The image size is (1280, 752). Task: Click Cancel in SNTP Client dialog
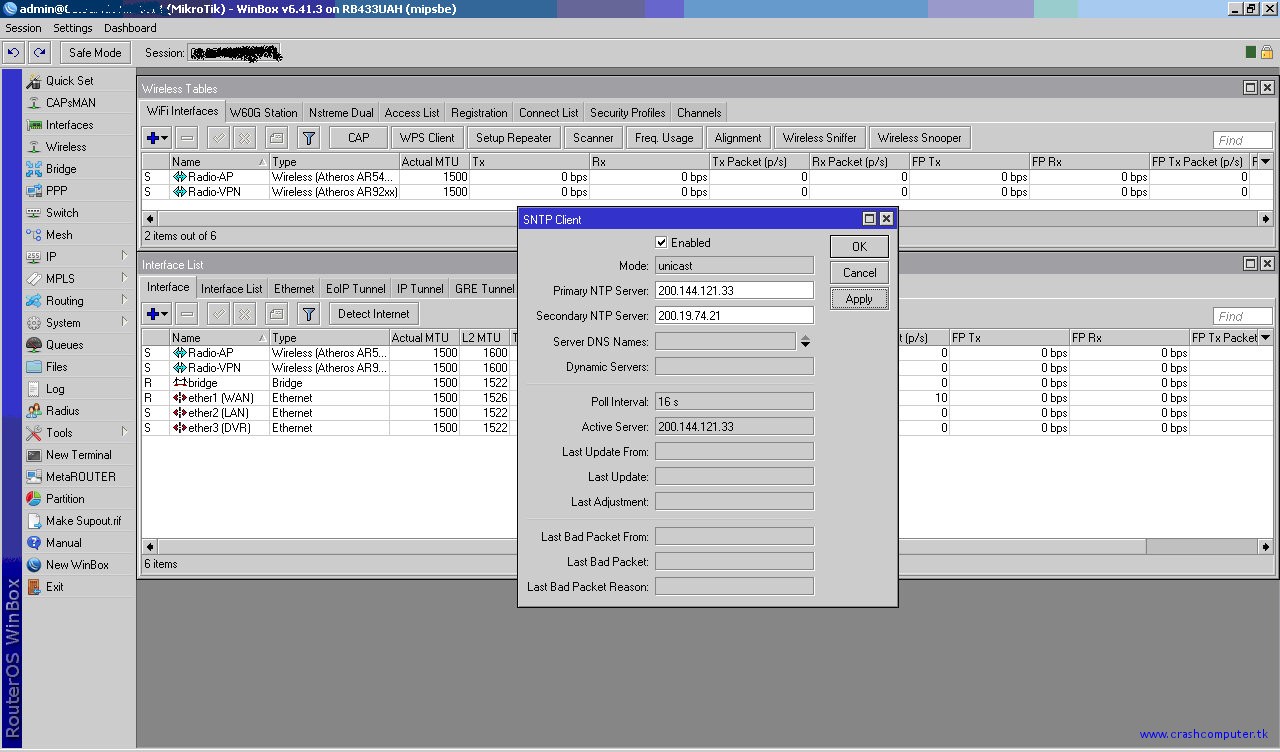(x=859, y=273)
